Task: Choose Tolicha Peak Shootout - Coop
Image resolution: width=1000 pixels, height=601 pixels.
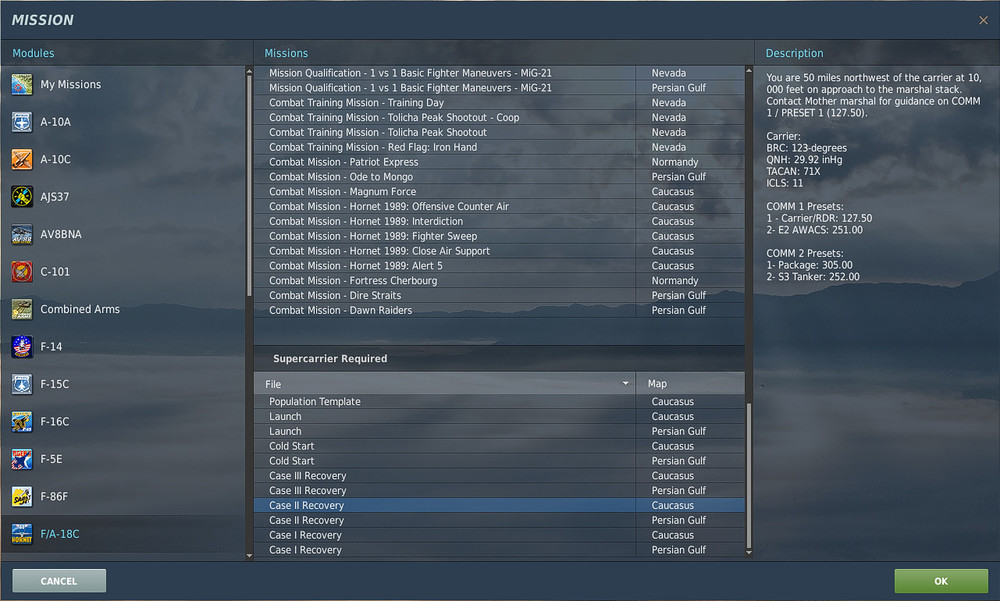Action: (x=499, y=117)
